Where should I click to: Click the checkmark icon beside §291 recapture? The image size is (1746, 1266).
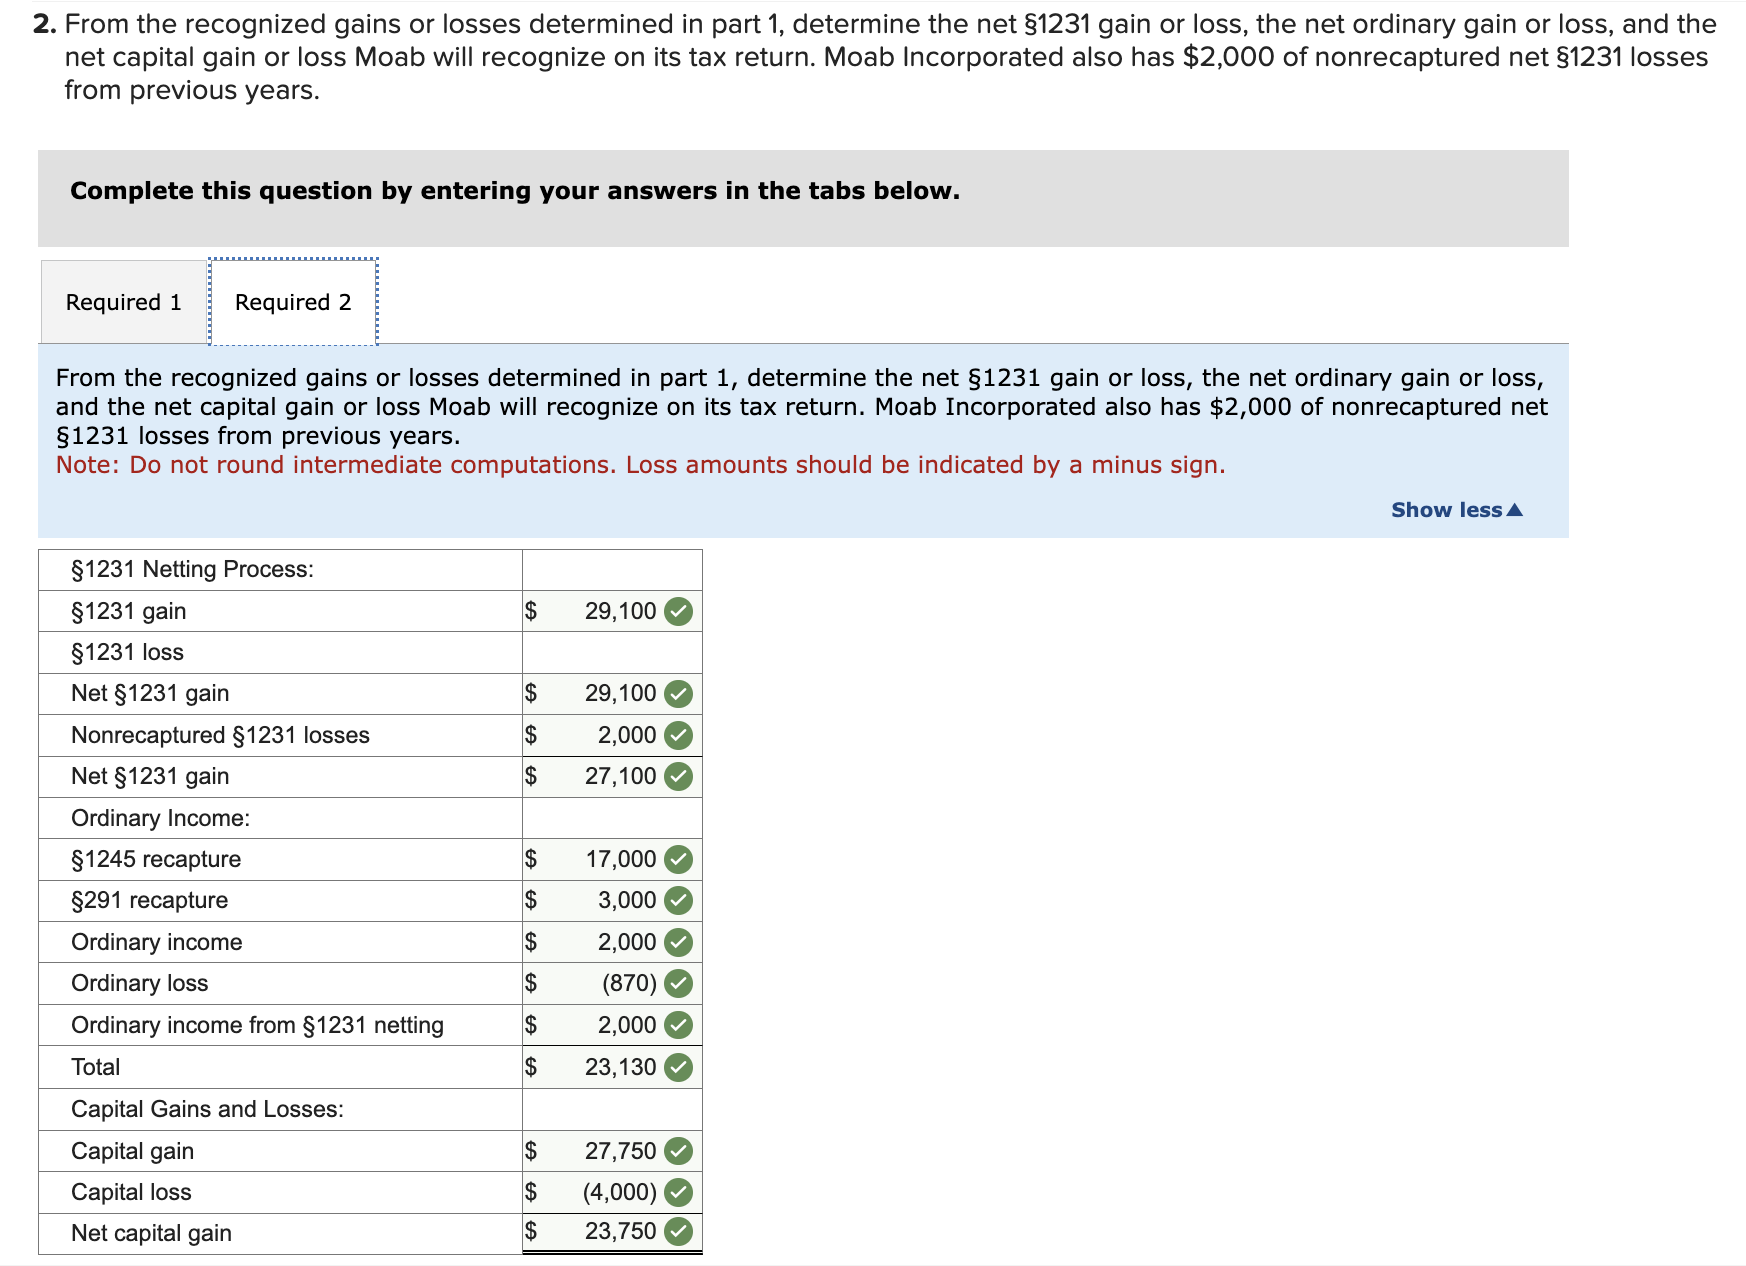678,900
